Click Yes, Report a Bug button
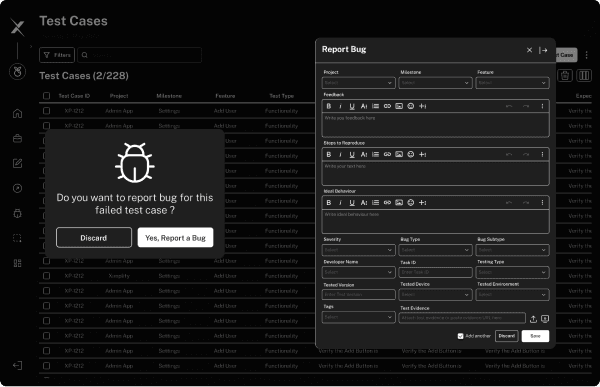Viewport: 600px width, 387px height. pos(175,238)
